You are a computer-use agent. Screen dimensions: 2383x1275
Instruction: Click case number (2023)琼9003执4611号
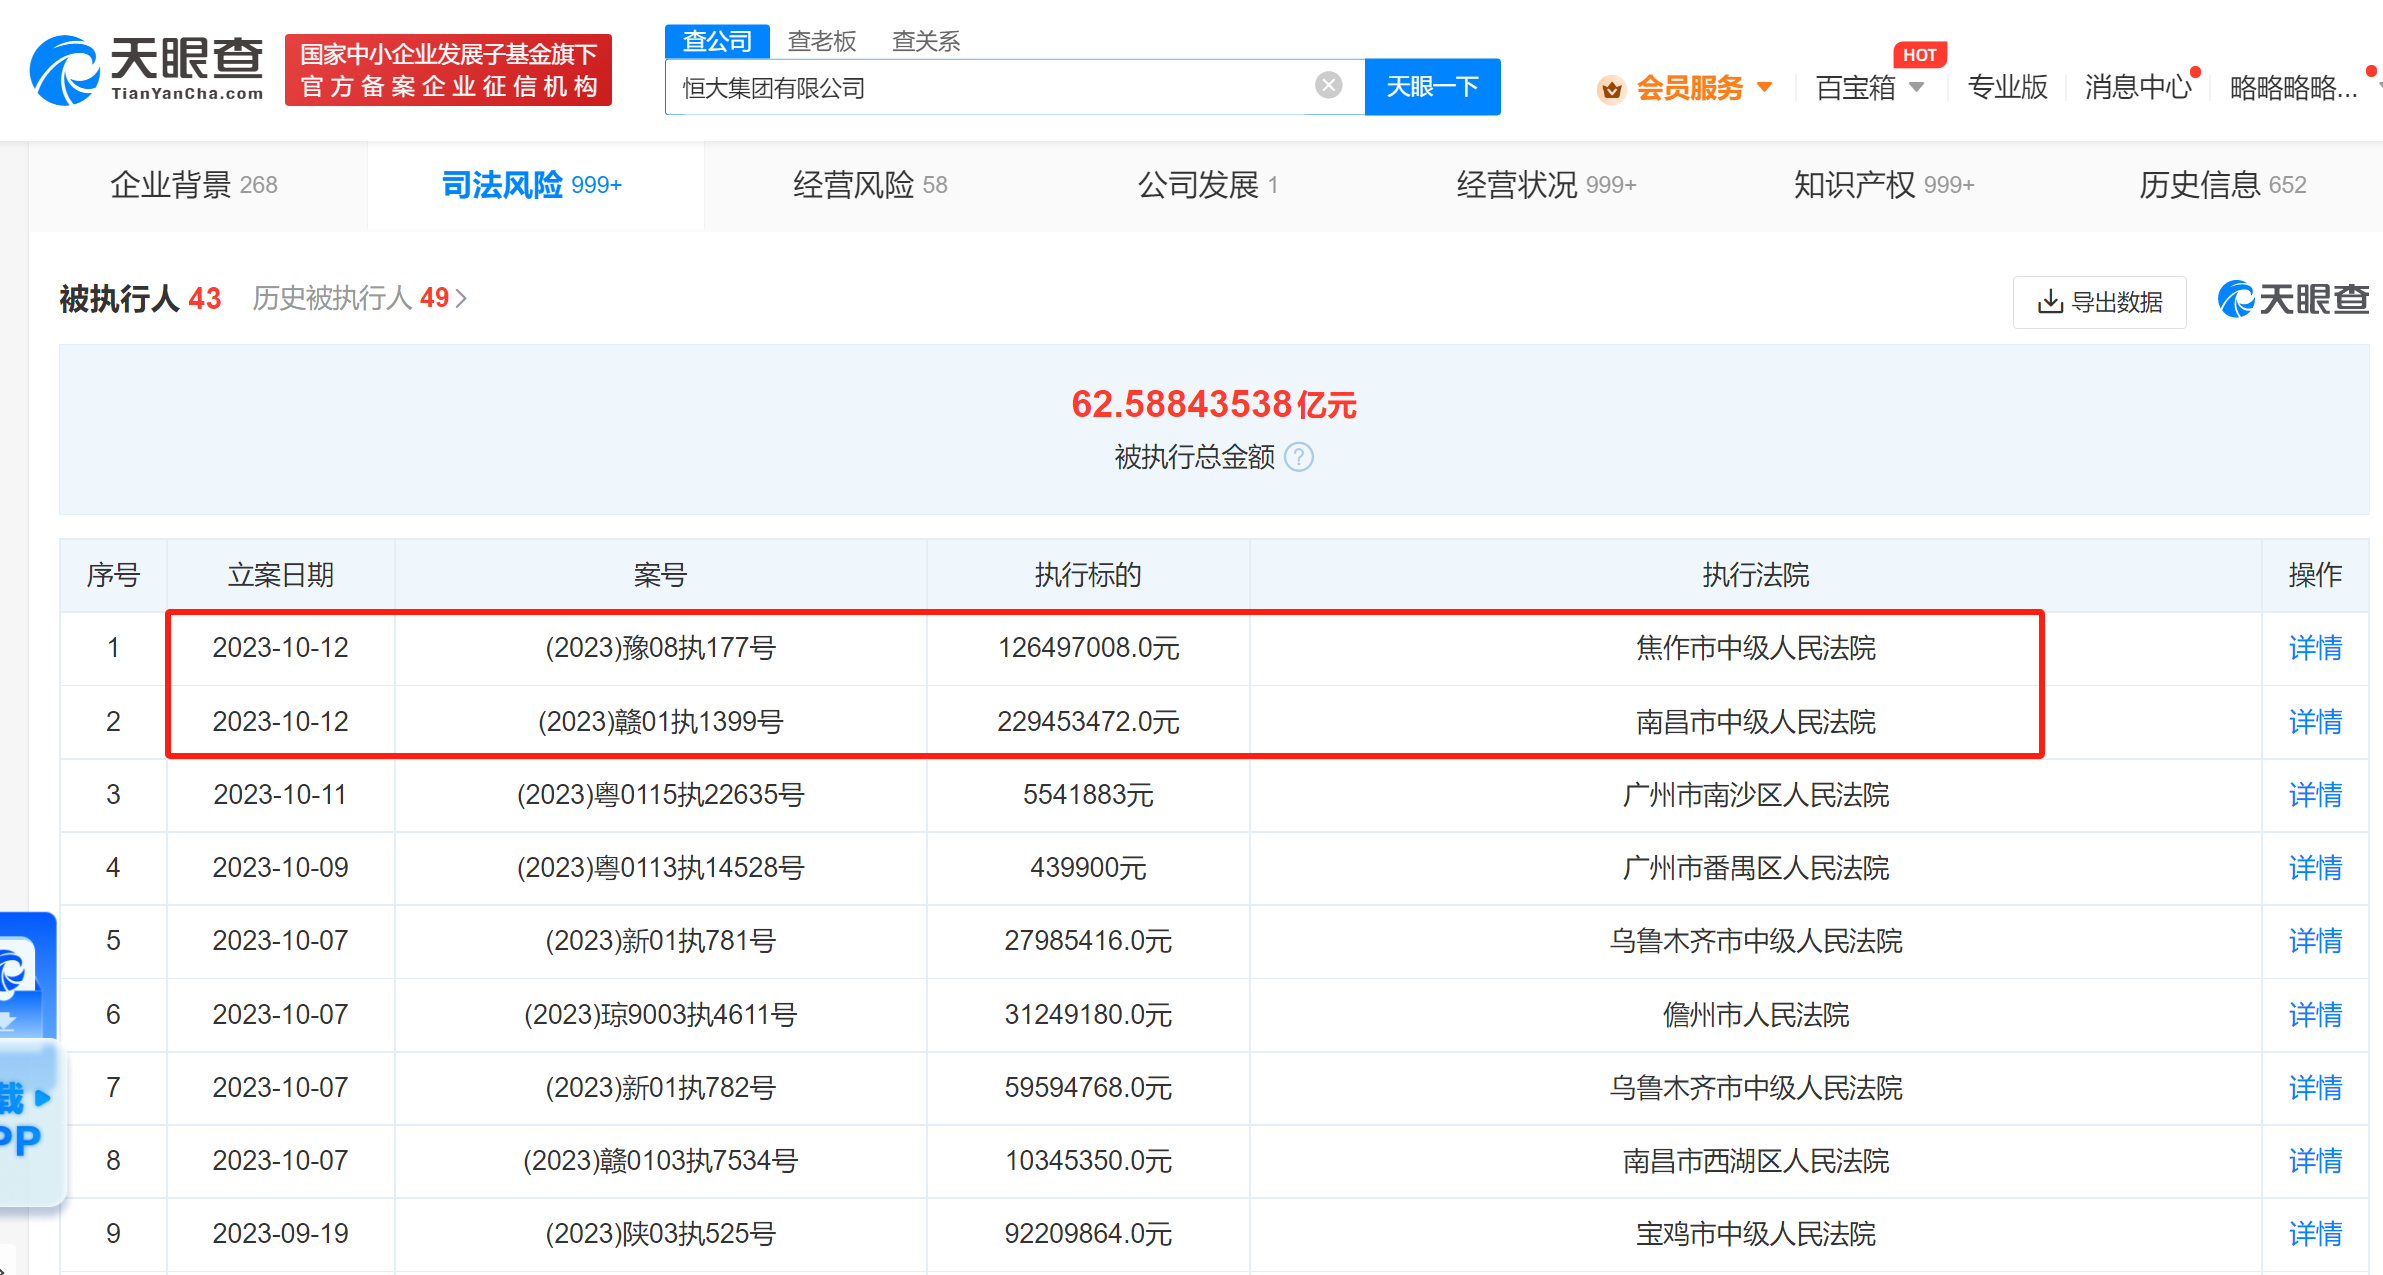tap(660, 1015)
